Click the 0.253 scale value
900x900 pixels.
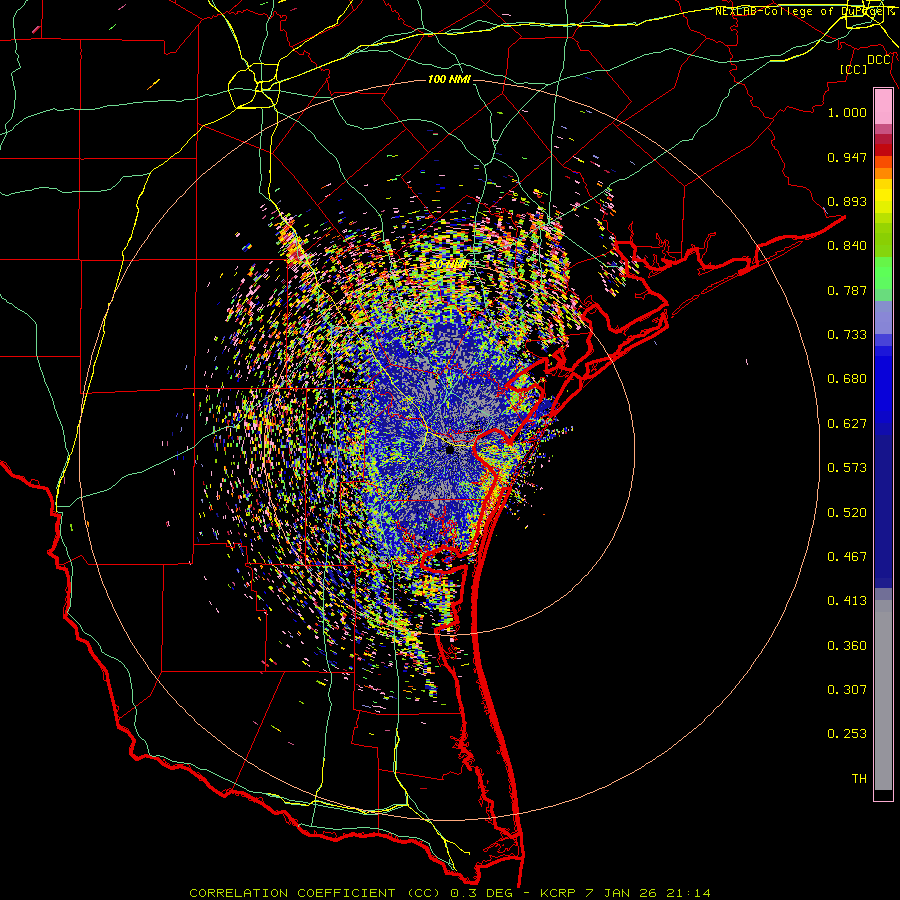pyautogui.click(x=847, y=734)
